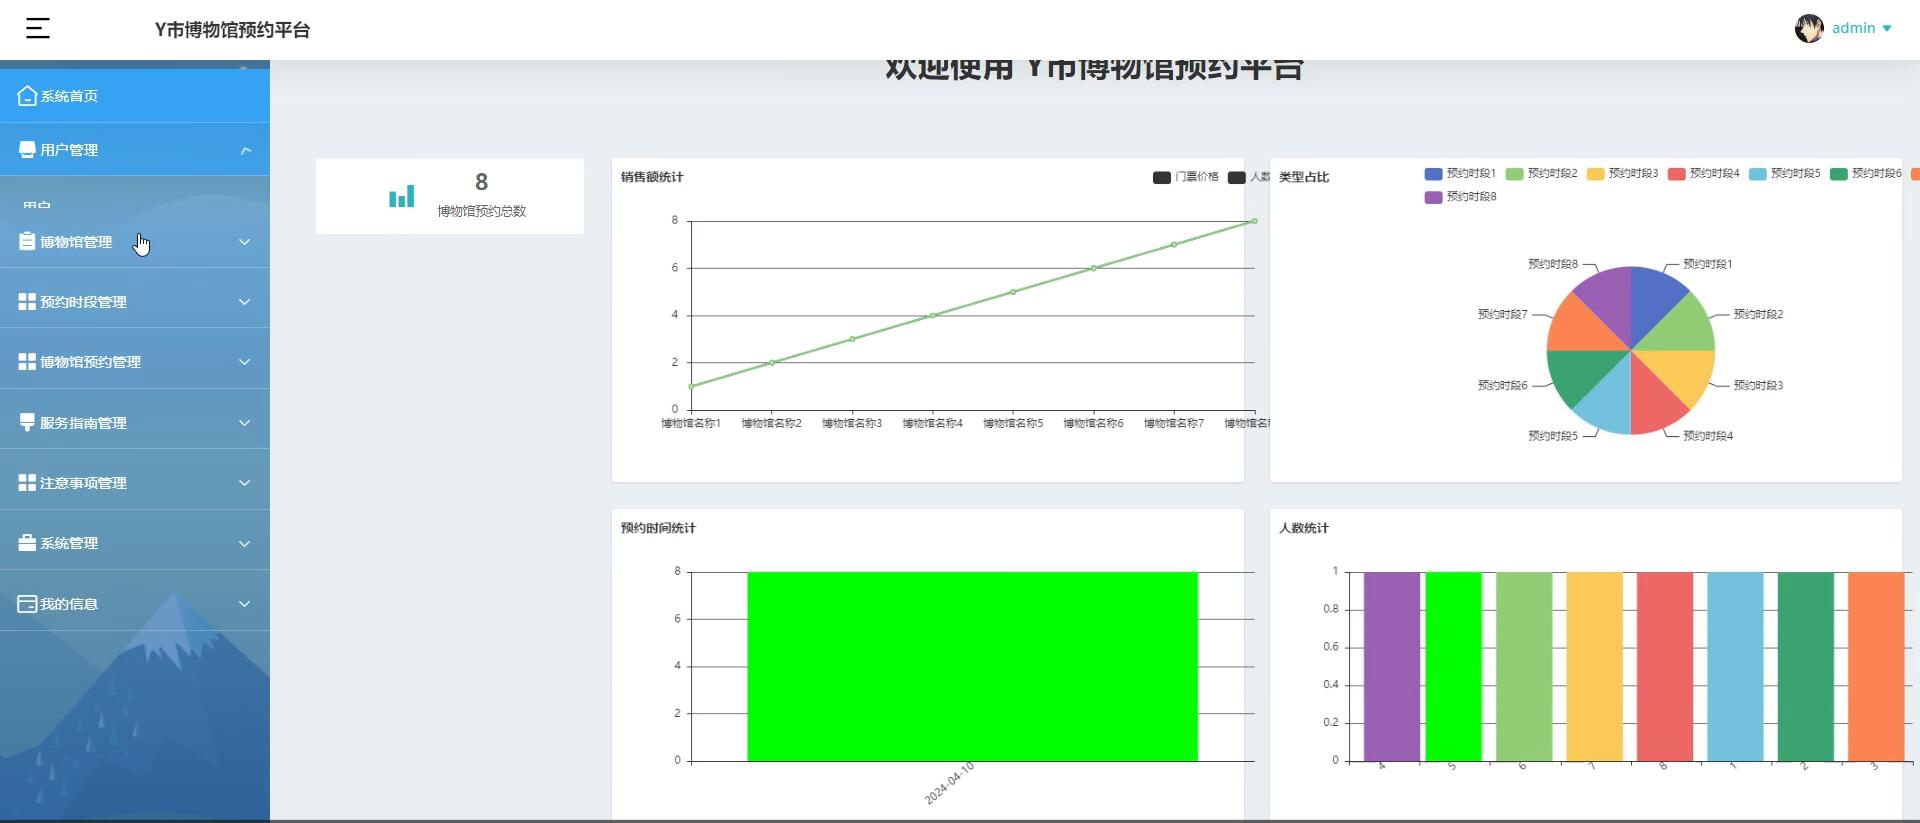Click the 预约时间统计 chart title
Viewport: 1920px width, 823px height.
[x=658, y=528]
